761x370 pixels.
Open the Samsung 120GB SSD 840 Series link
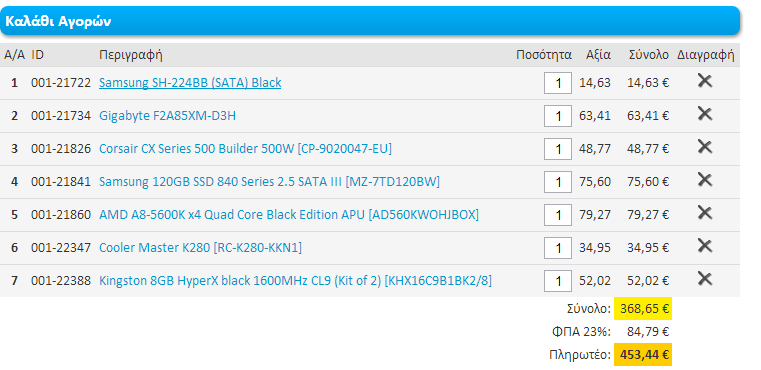coord(269,182)
